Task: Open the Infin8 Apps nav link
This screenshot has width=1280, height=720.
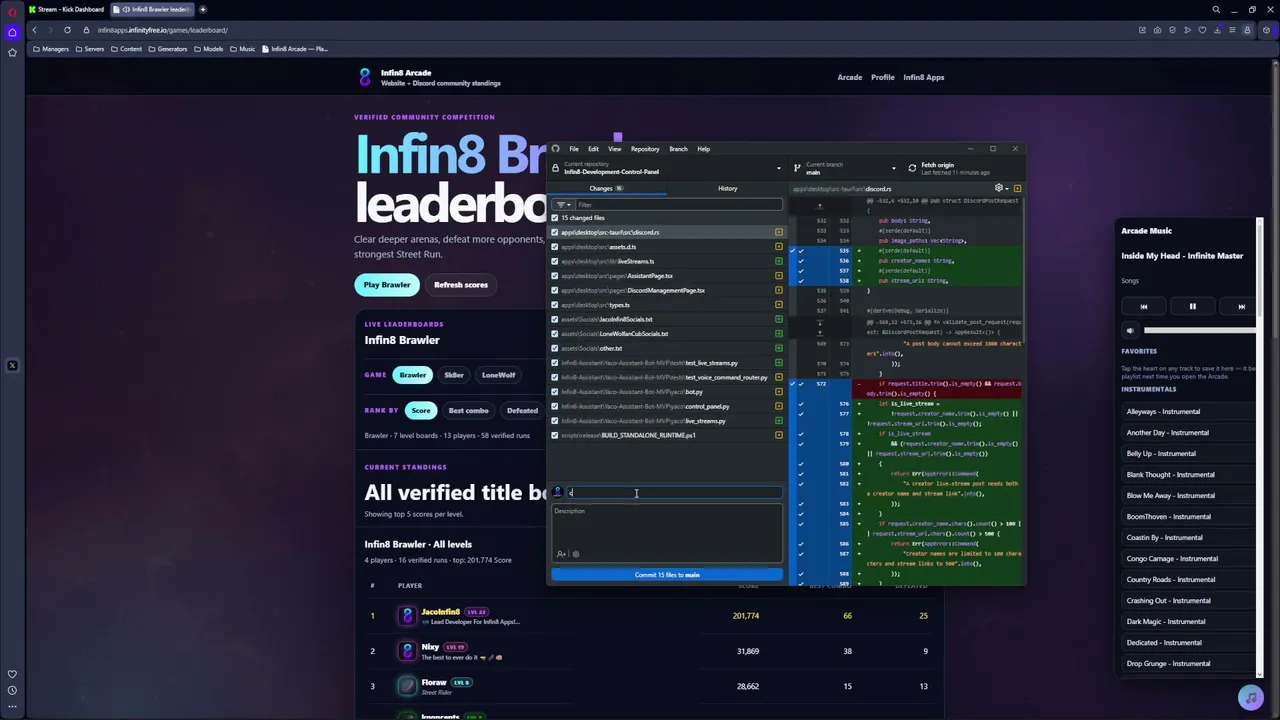Action: [924, 77]
